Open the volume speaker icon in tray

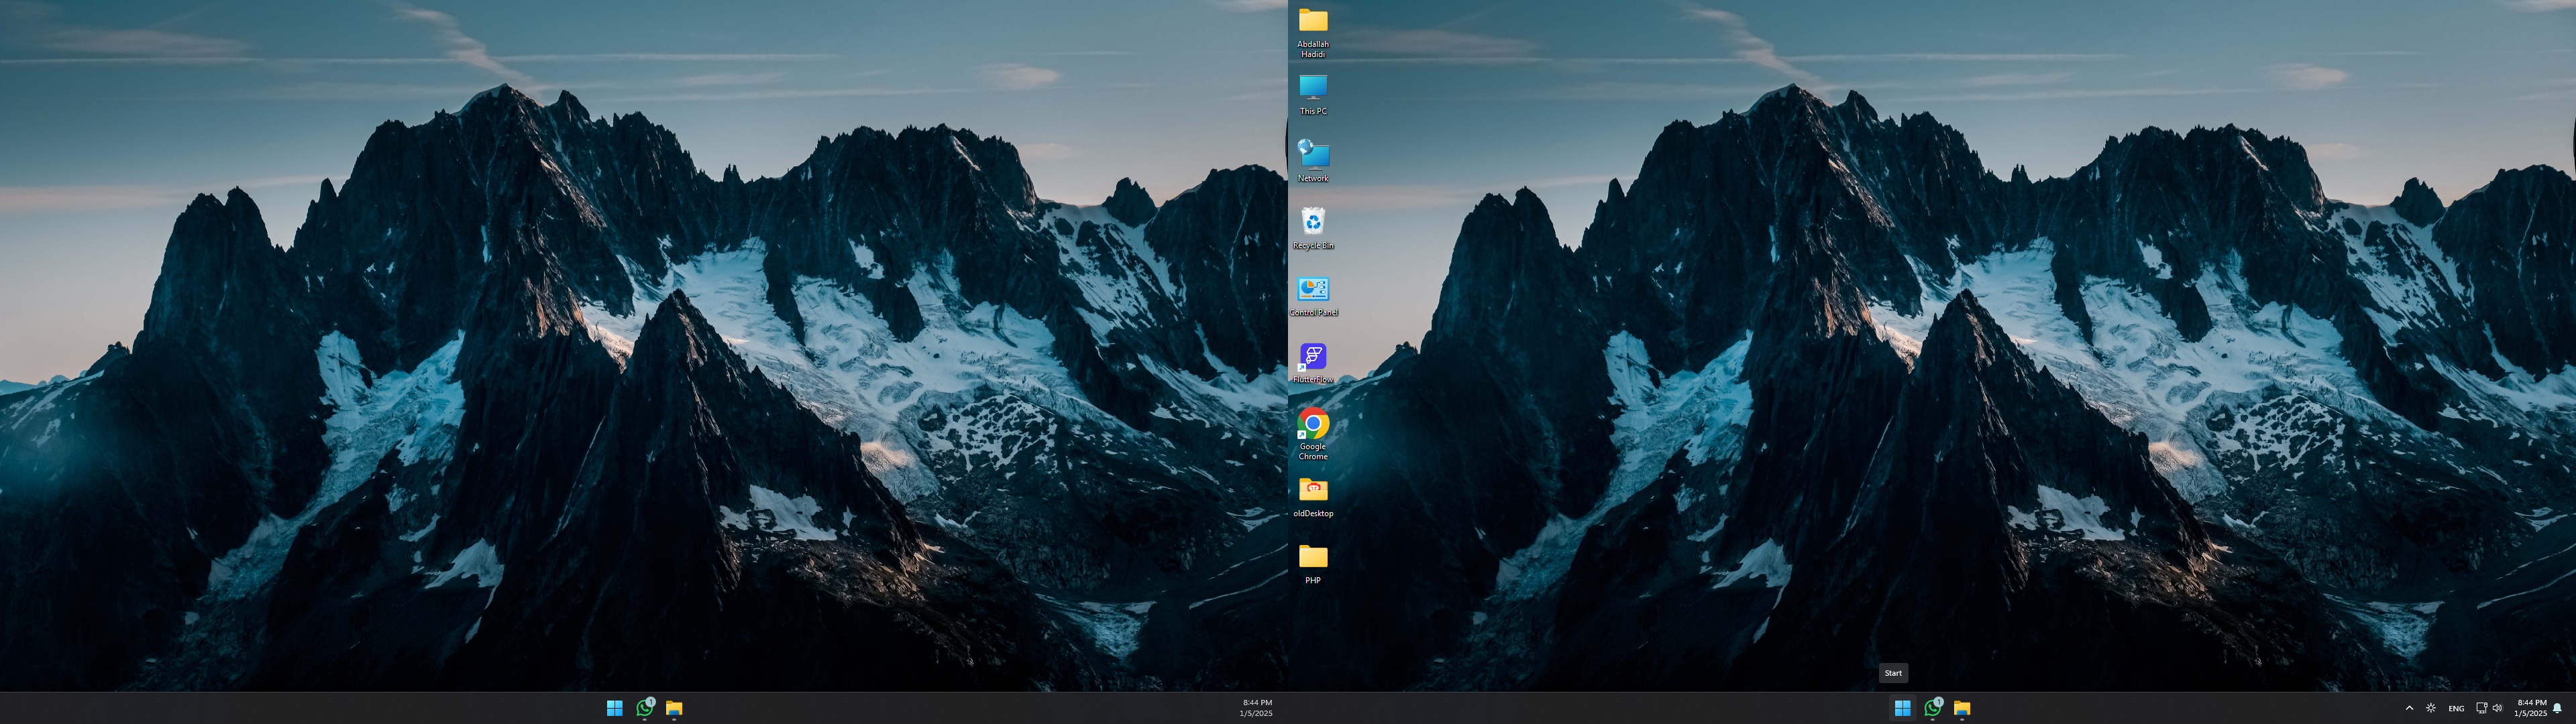point(2497,708)
